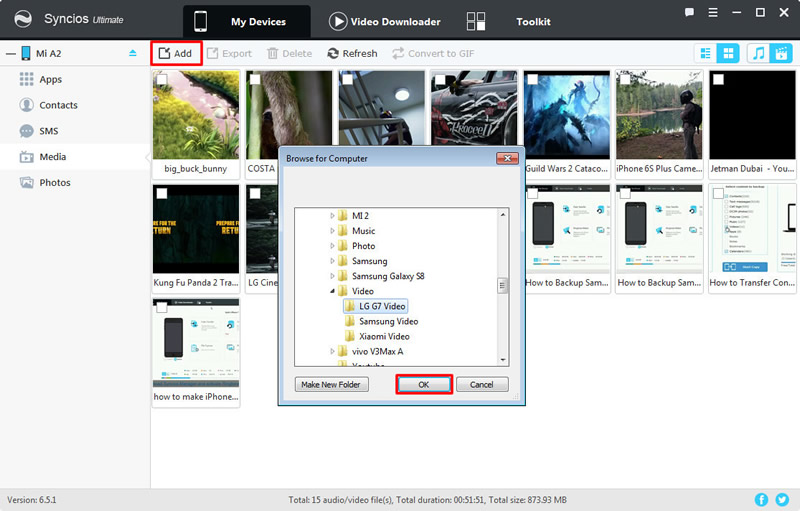Open the Toolkit tab

point(509,21)
